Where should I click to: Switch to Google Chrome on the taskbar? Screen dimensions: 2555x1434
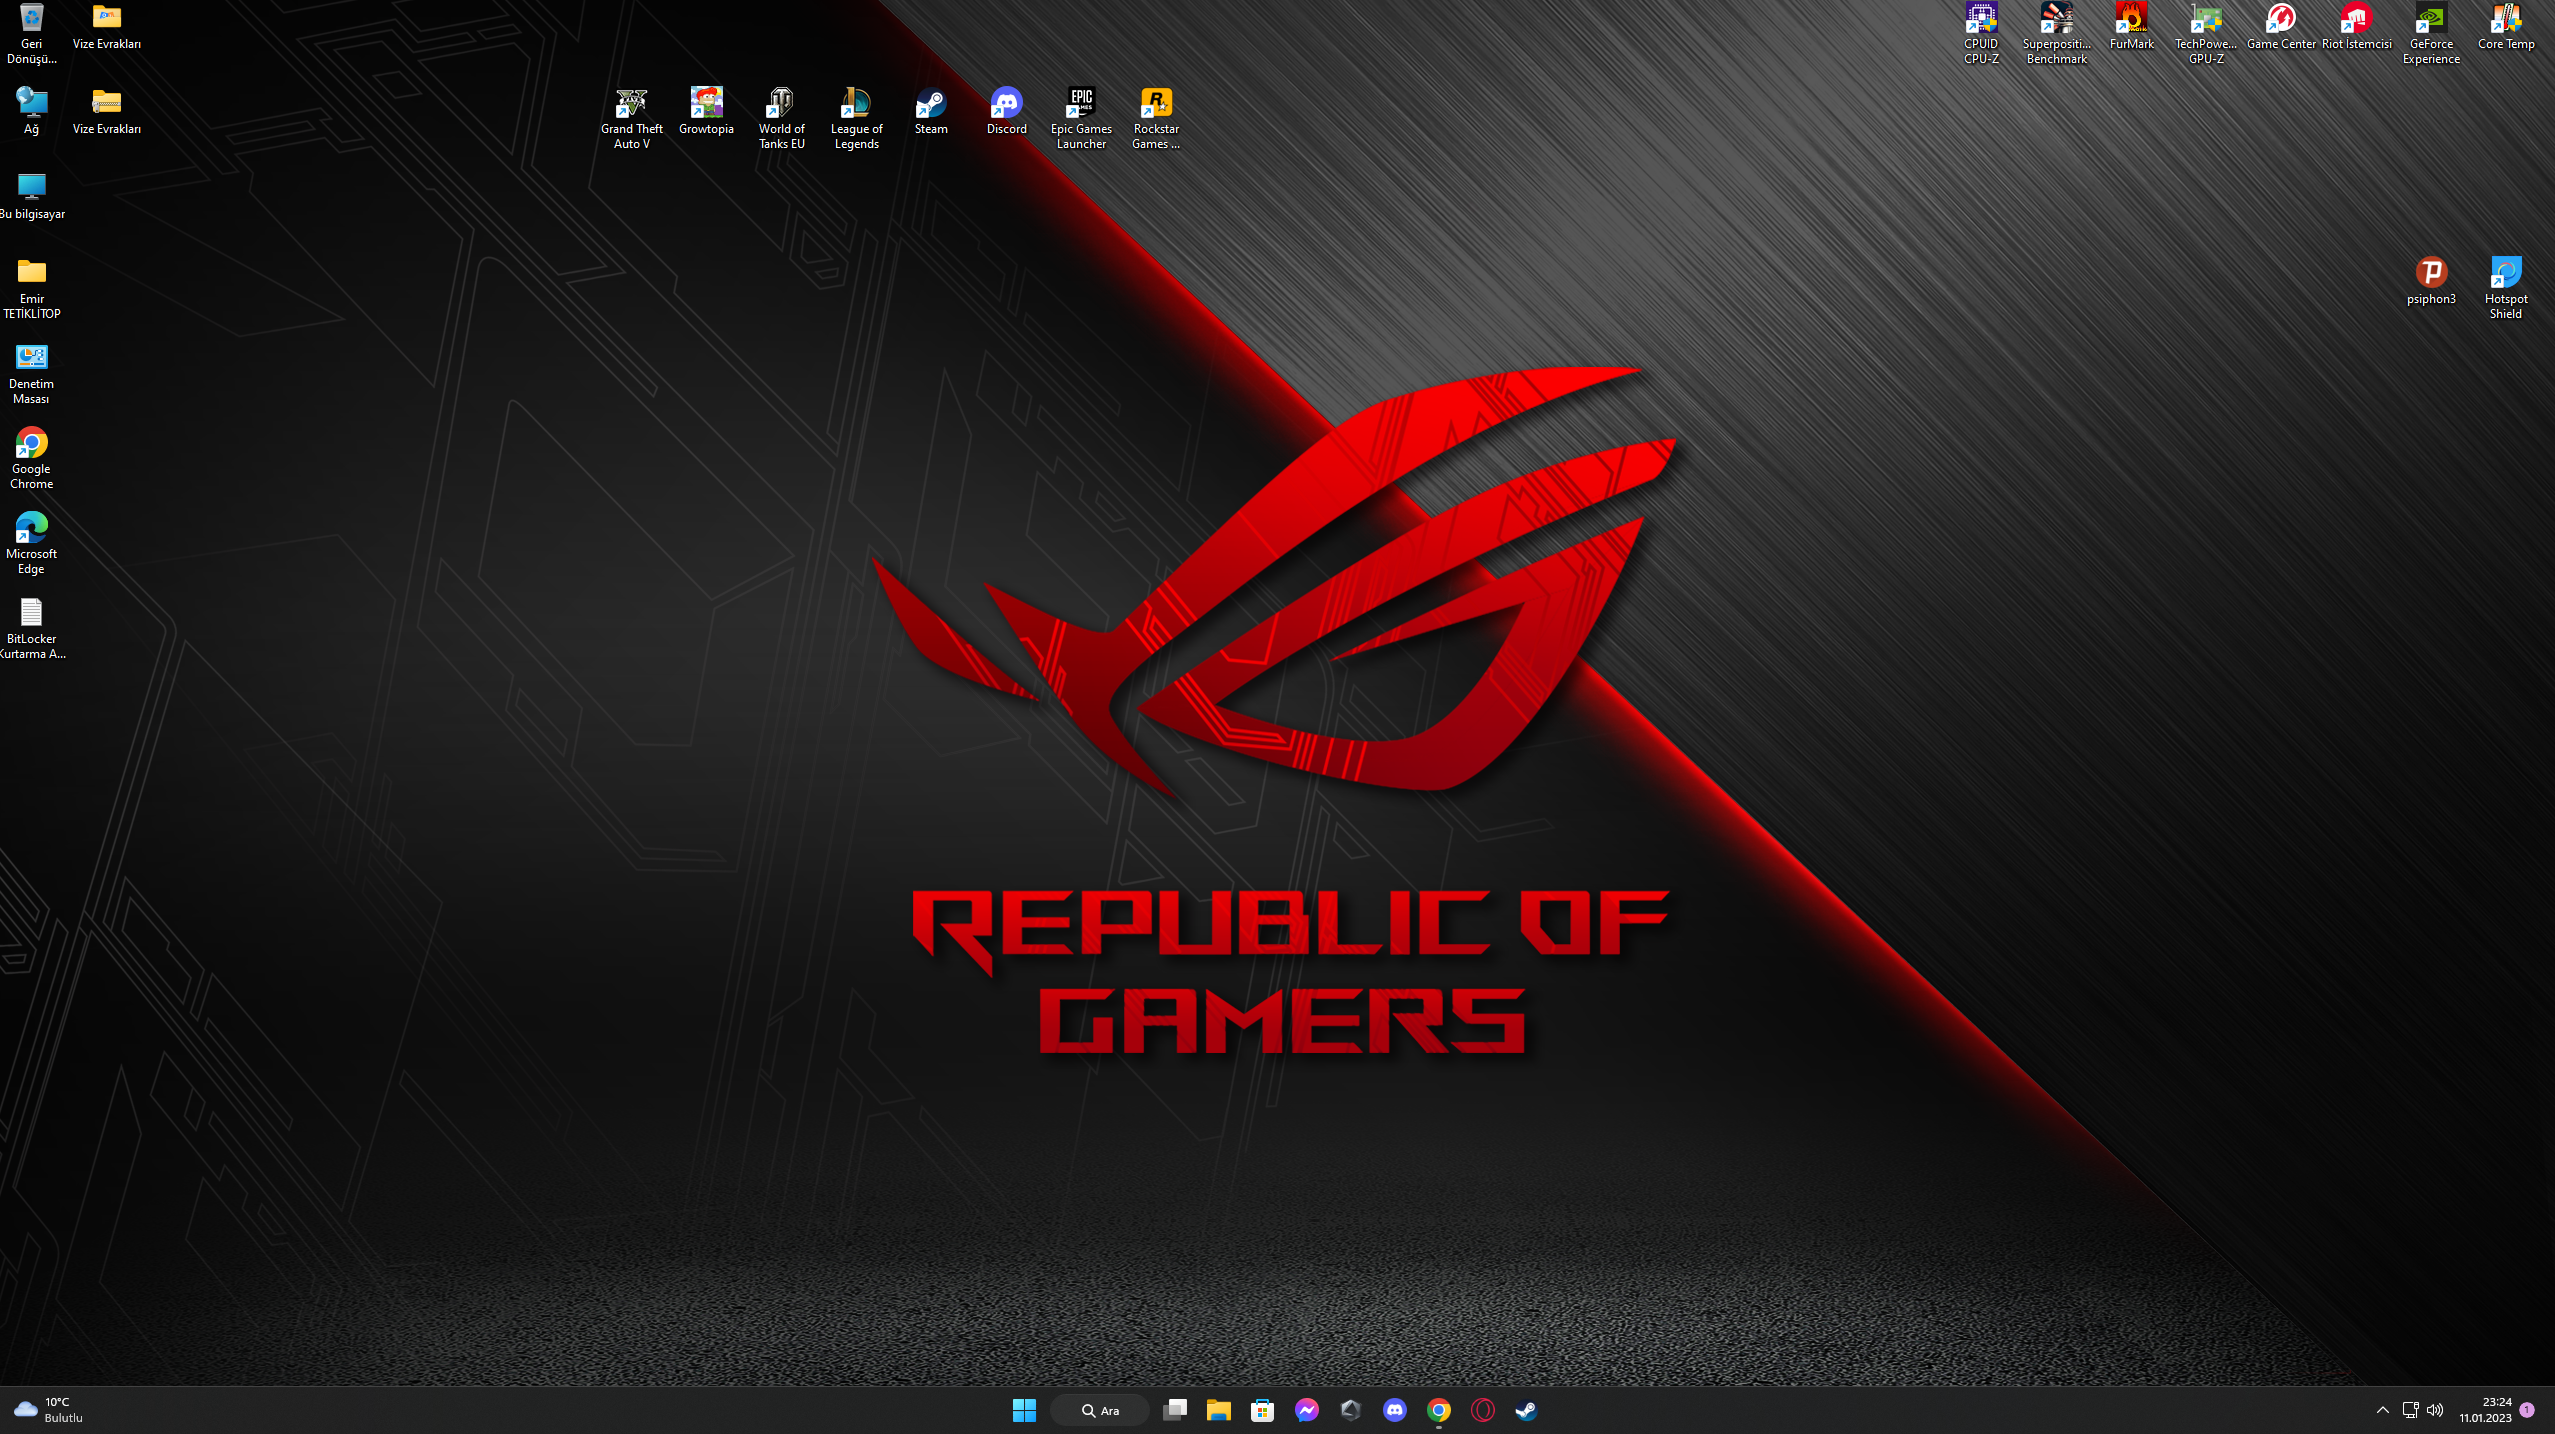click(x=1438, y=1410)
